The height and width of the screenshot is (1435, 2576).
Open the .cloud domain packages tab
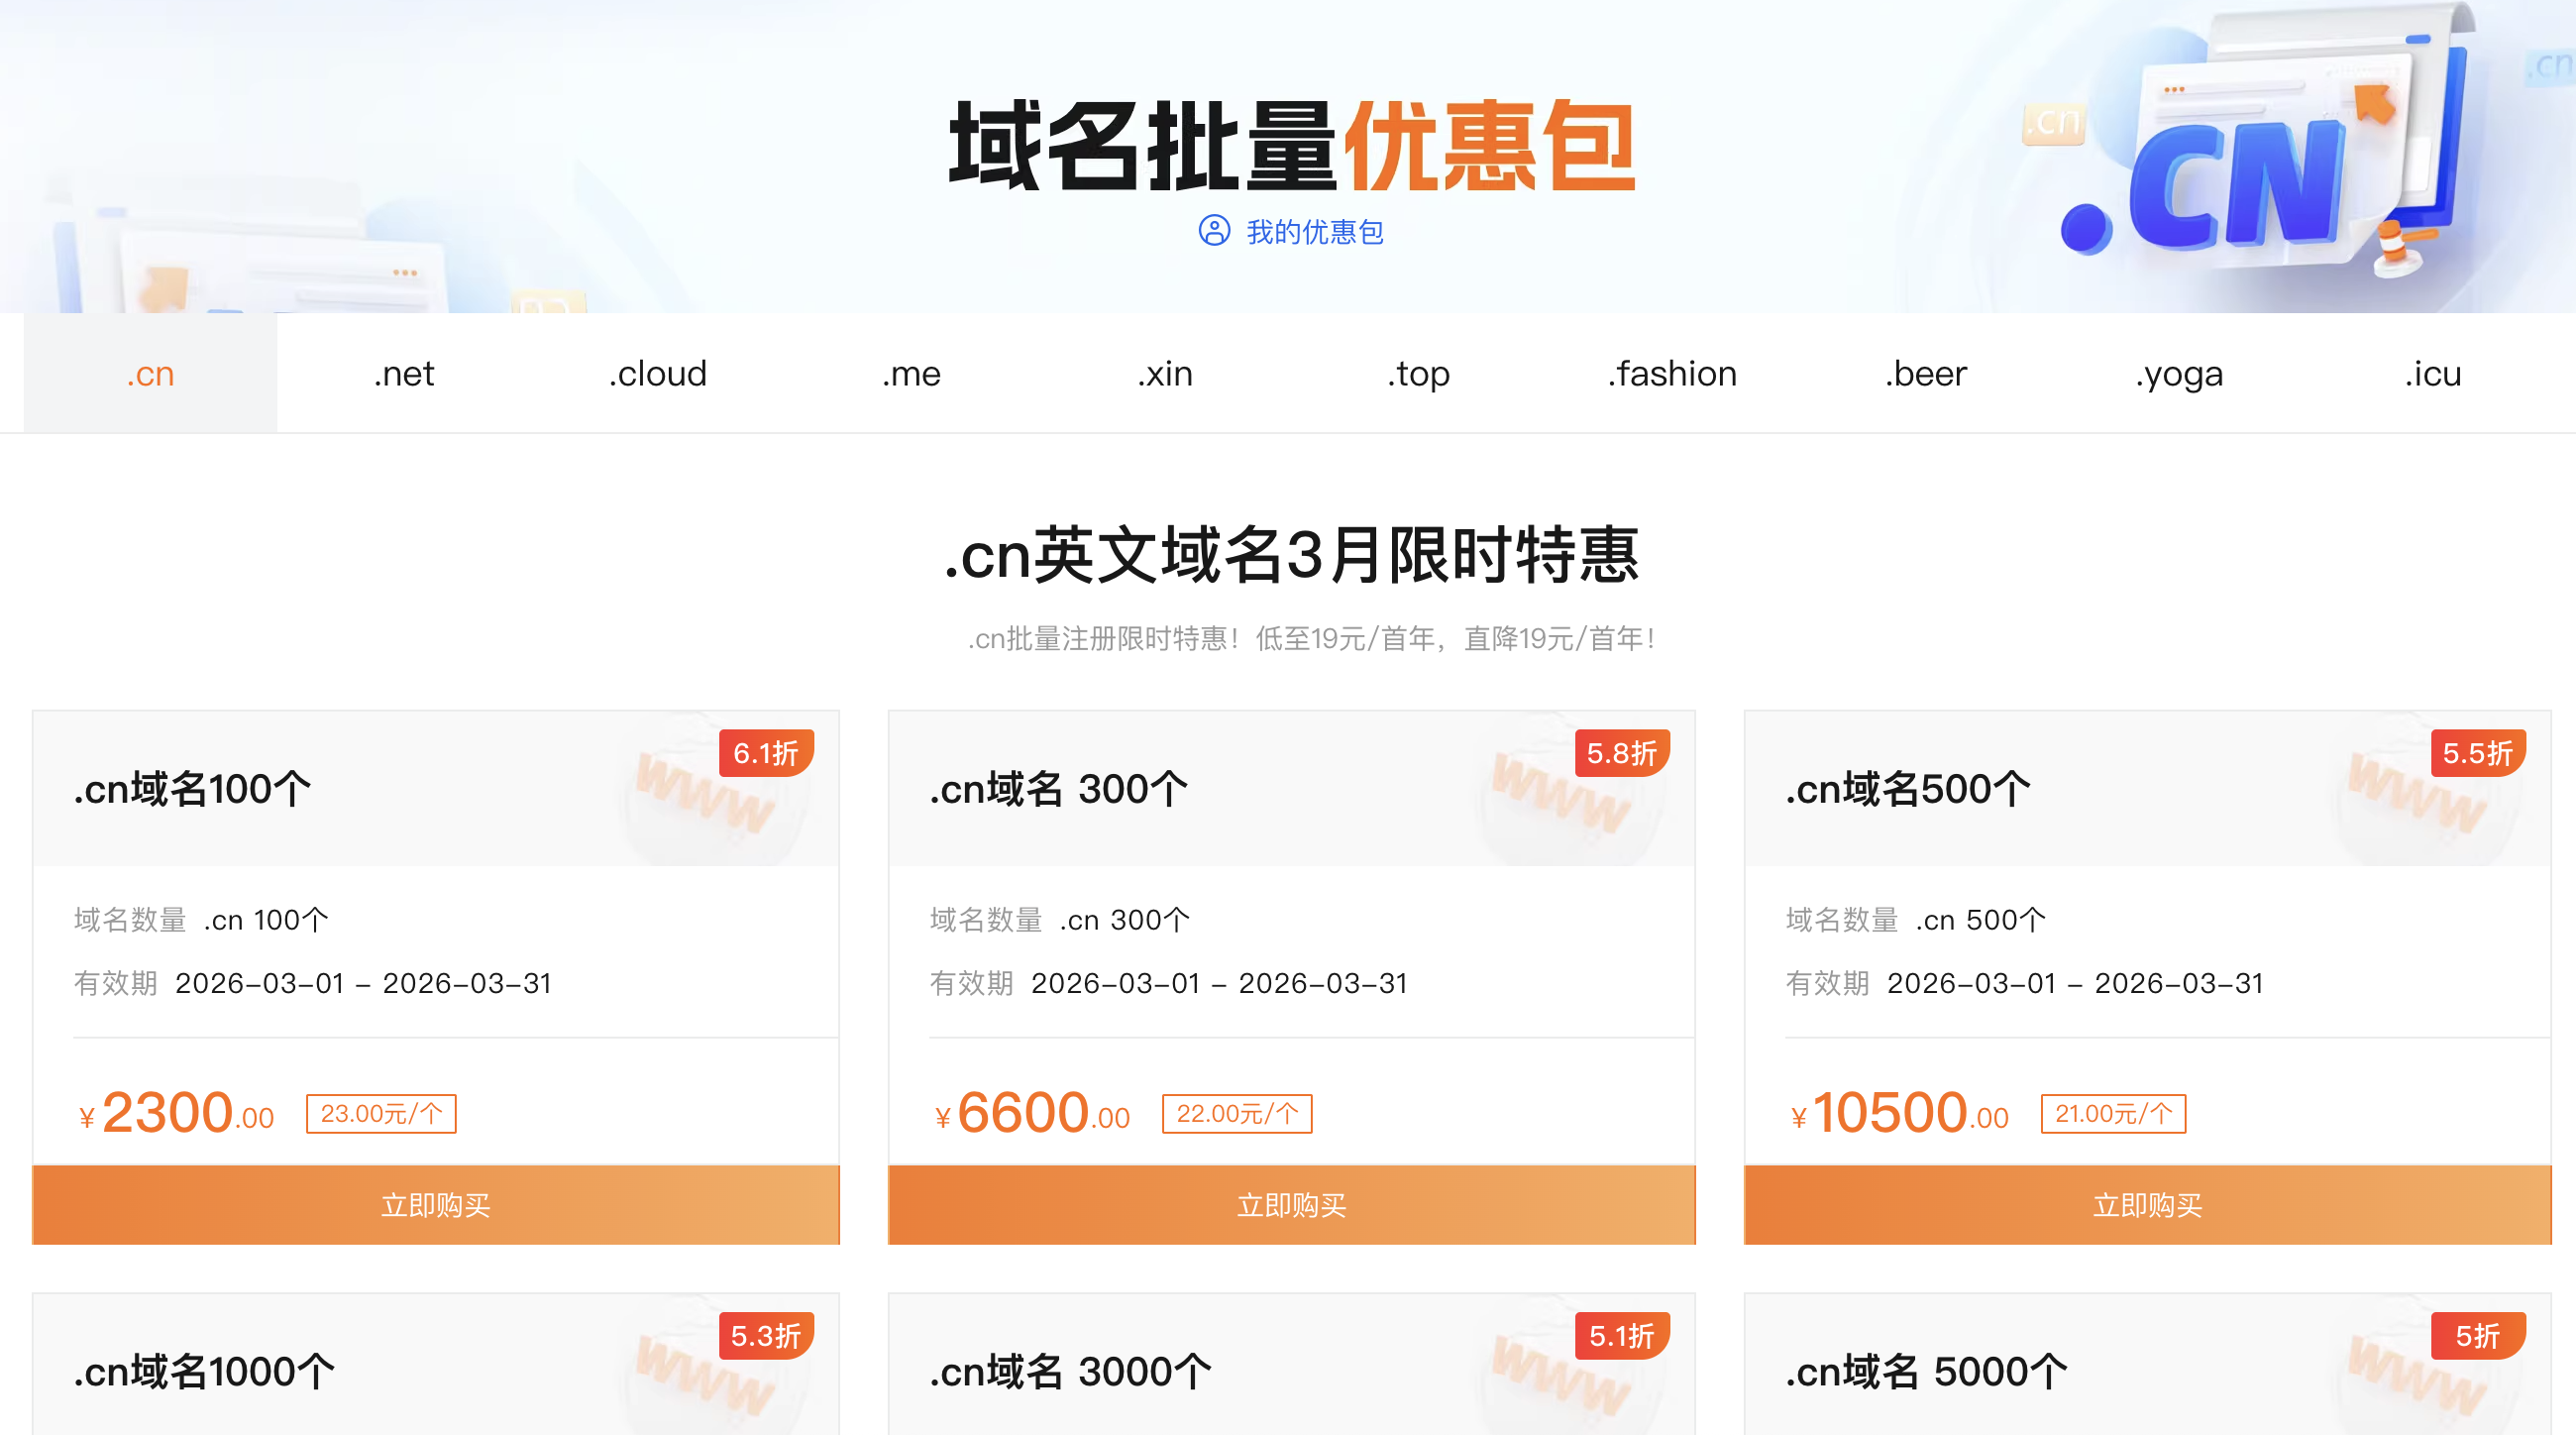click(658, 373)
